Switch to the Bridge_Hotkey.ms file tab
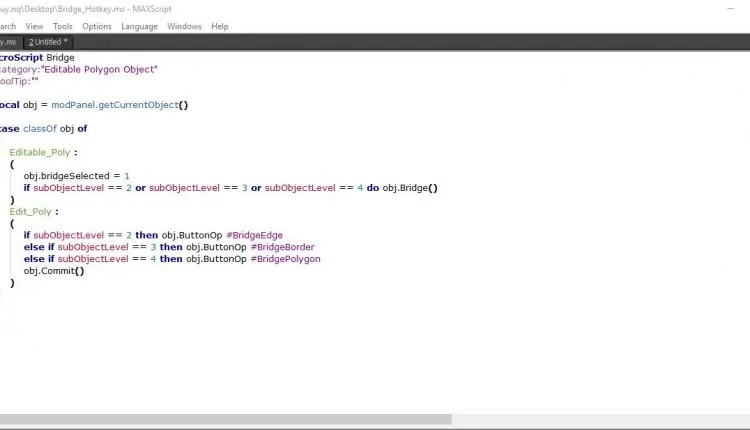Image resolution: width=750 pixels, height=430 pixels. coord(8,42)
